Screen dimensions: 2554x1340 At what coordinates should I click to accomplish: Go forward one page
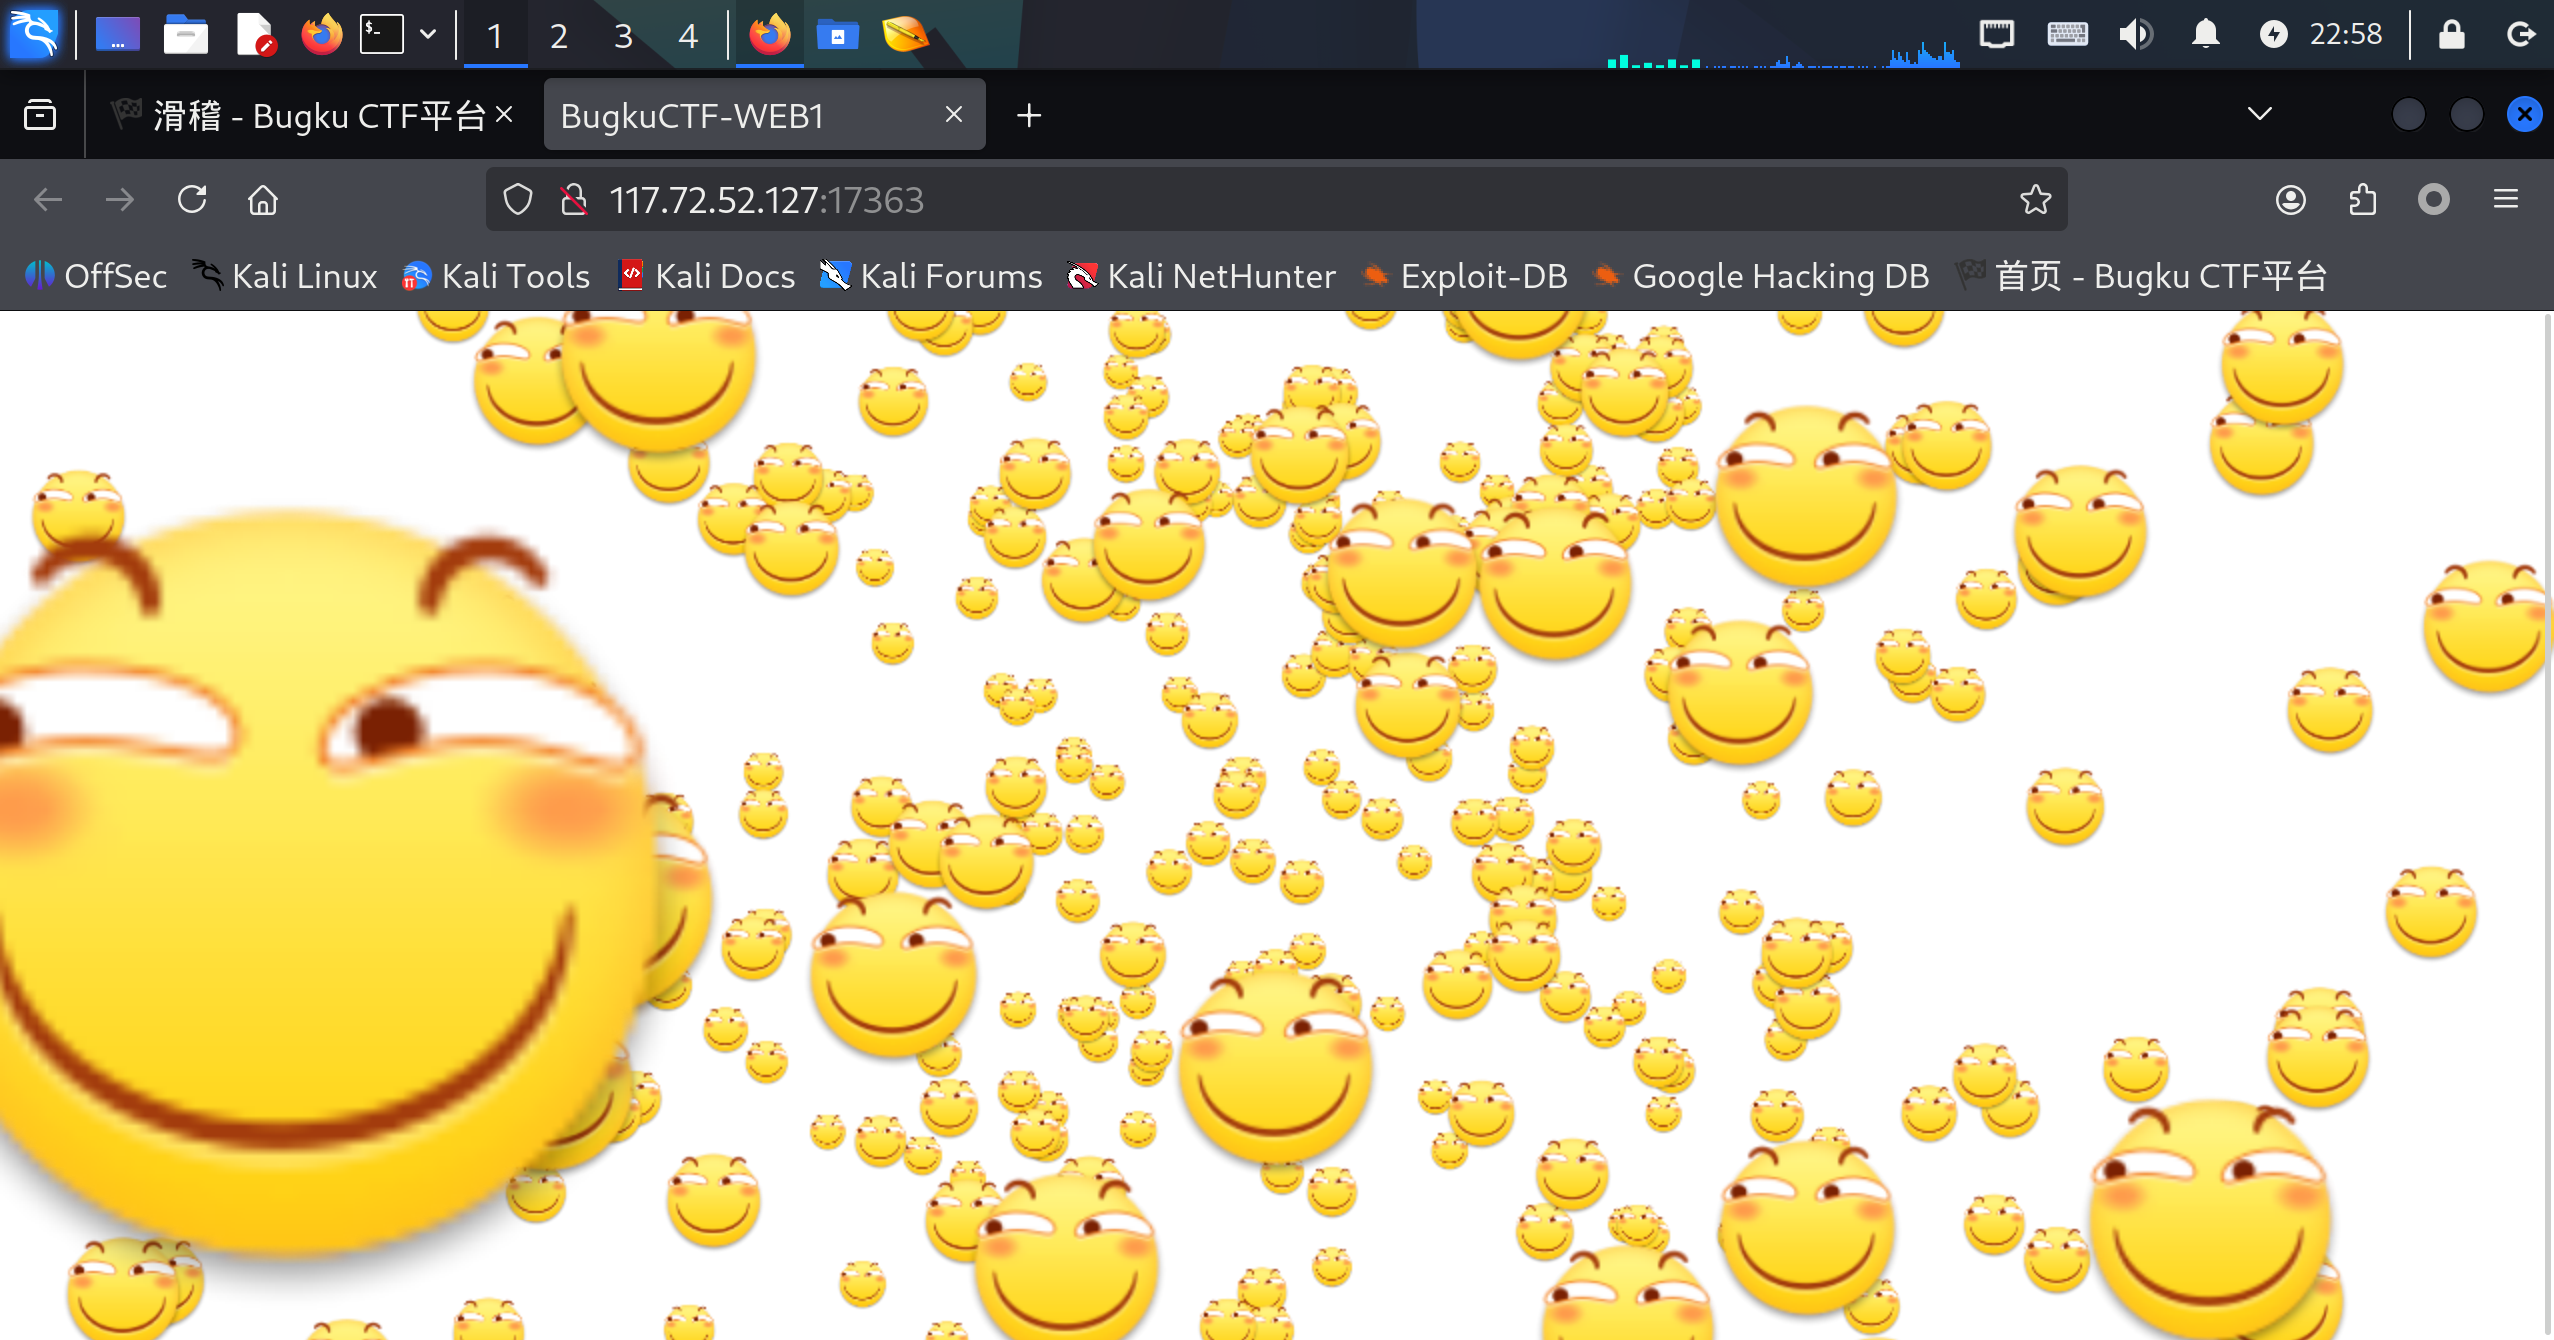(120, 200)
